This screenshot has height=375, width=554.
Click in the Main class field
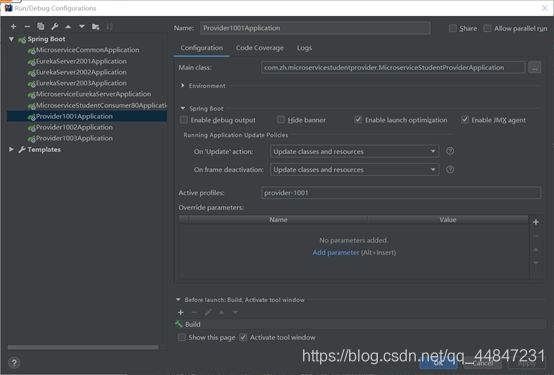click(393, 67)
